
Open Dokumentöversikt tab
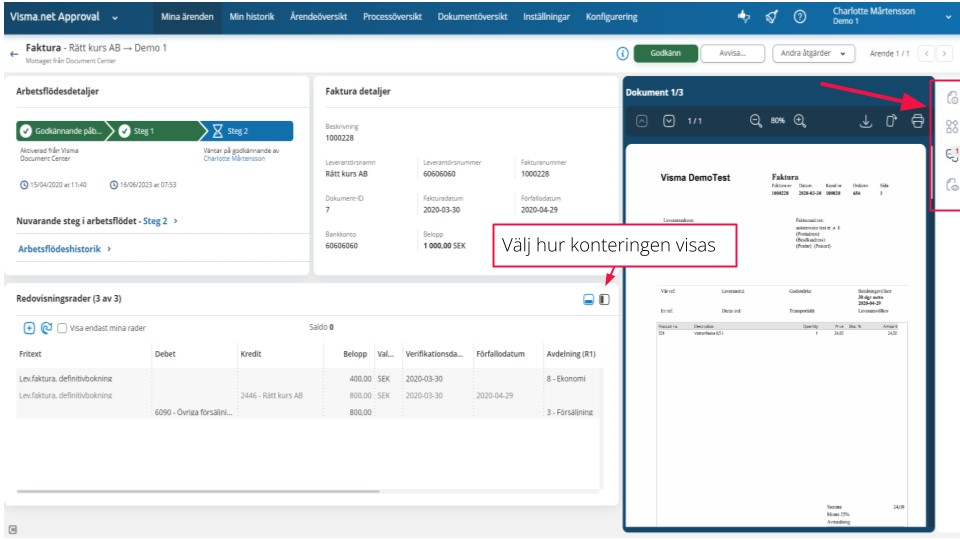tap(472, 17)
